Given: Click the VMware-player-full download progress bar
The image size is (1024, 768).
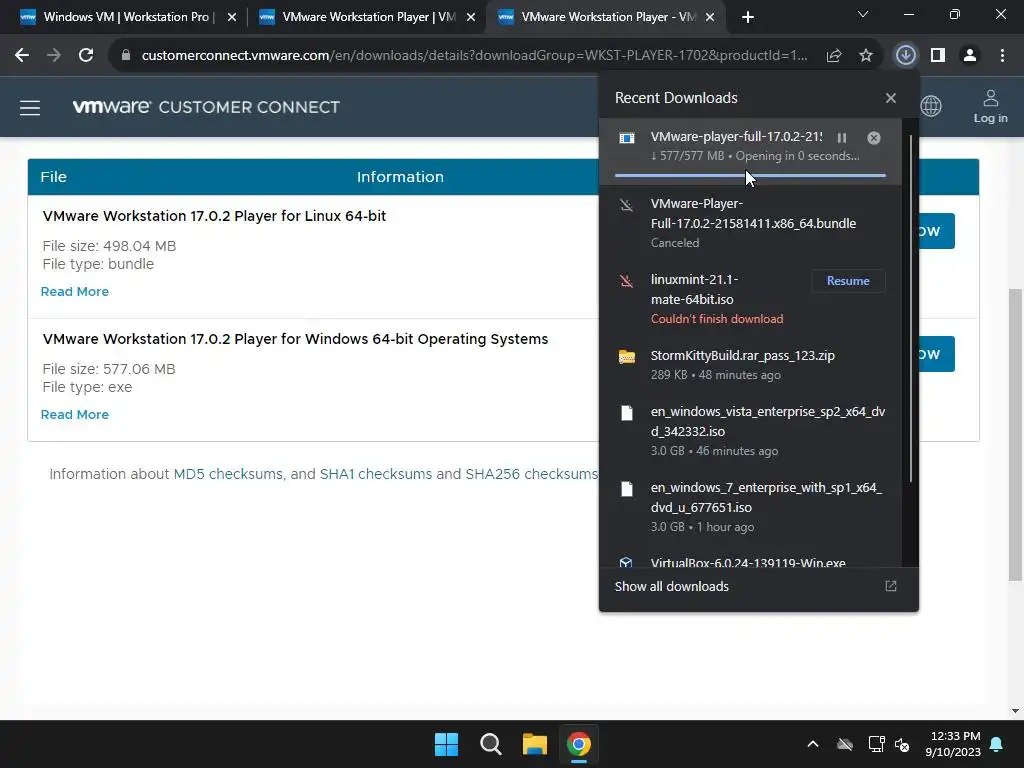Looking at the screenshot, I should pos(750,176).
